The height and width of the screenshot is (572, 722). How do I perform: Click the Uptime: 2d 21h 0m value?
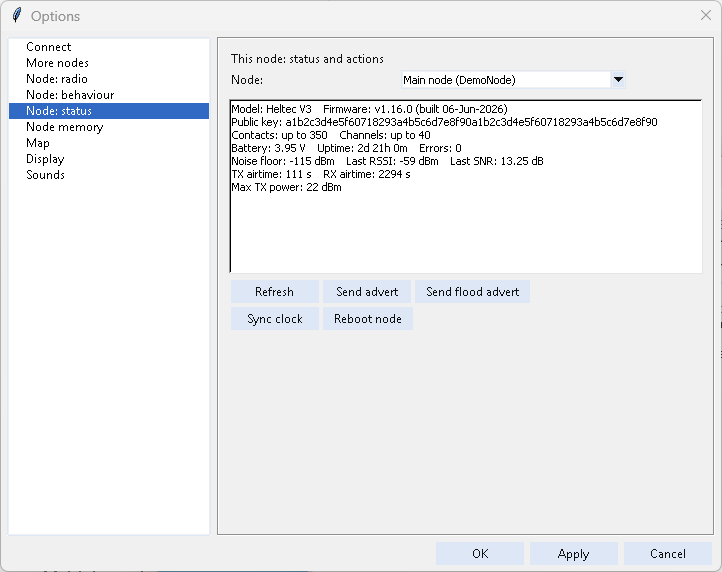pyautogui.click(x=362, y=148)
